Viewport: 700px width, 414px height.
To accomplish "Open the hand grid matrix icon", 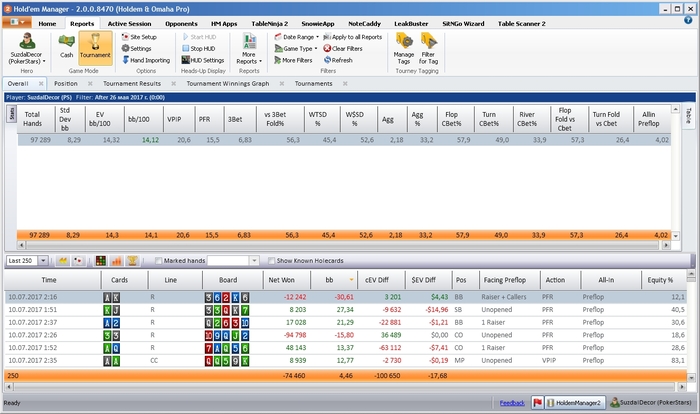I will point(101,261).
